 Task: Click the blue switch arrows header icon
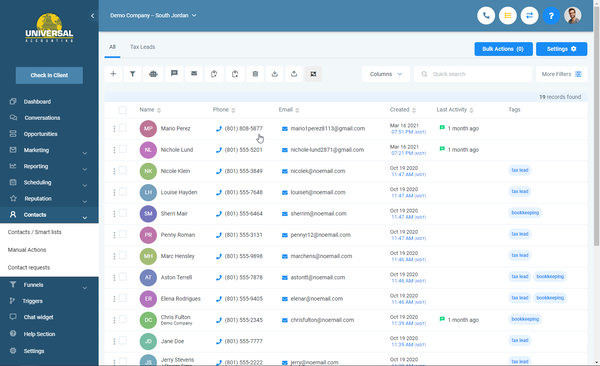click(x=530, y=16)
